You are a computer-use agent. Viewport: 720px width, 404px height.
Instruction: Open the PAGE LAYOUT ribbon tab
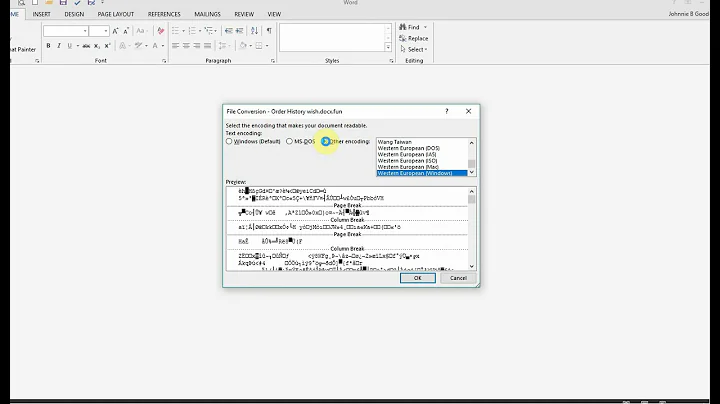[116, 14]
